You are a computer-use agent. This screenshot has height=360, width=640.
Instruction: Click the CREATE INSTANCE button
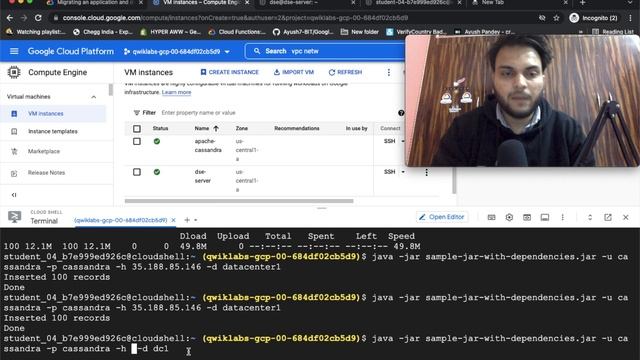[229, 72]
